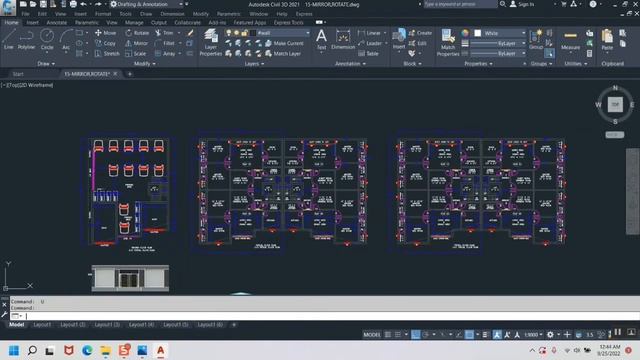Click the Edit block button
Image resolution: width=640 pixels, height=360 pixels.
point(418,43)
